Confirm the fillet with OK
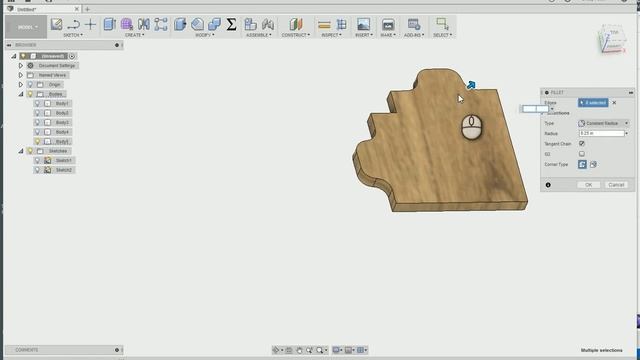 (589, 185)
